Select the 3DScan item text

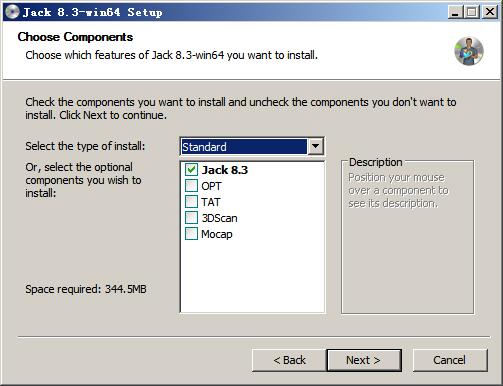click(x=219, y=218)
